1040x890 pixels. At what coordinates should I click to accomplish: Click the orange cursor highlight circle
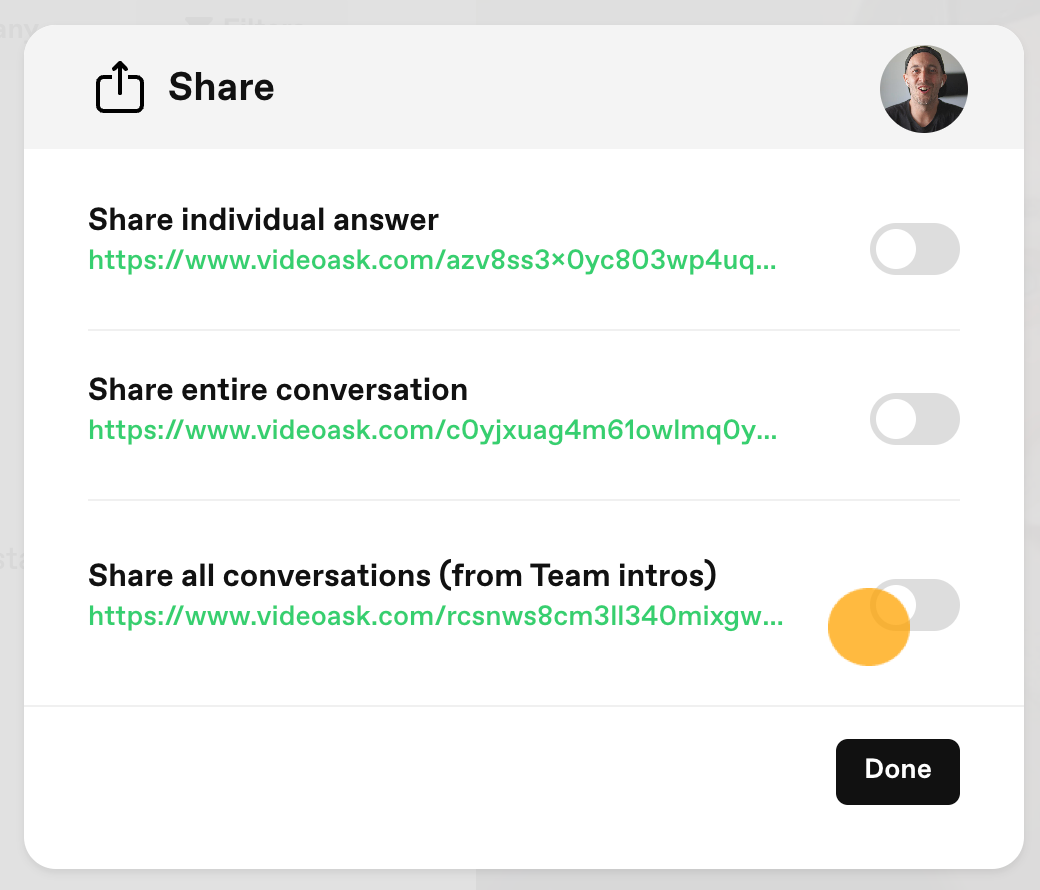point(868,627)
